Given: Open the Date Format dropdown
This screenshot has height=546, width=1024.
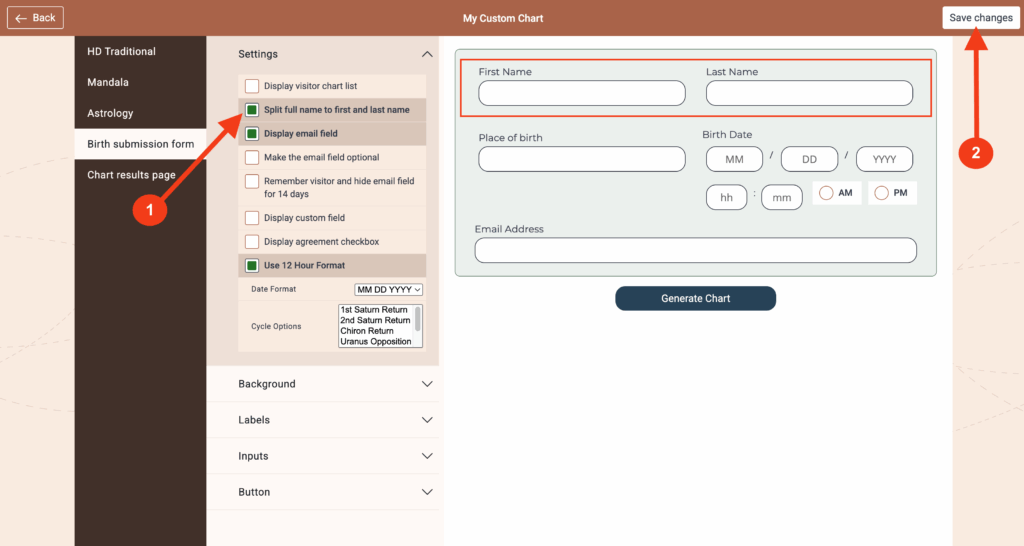Looking at the screenshot, I should tap(389, 289).
